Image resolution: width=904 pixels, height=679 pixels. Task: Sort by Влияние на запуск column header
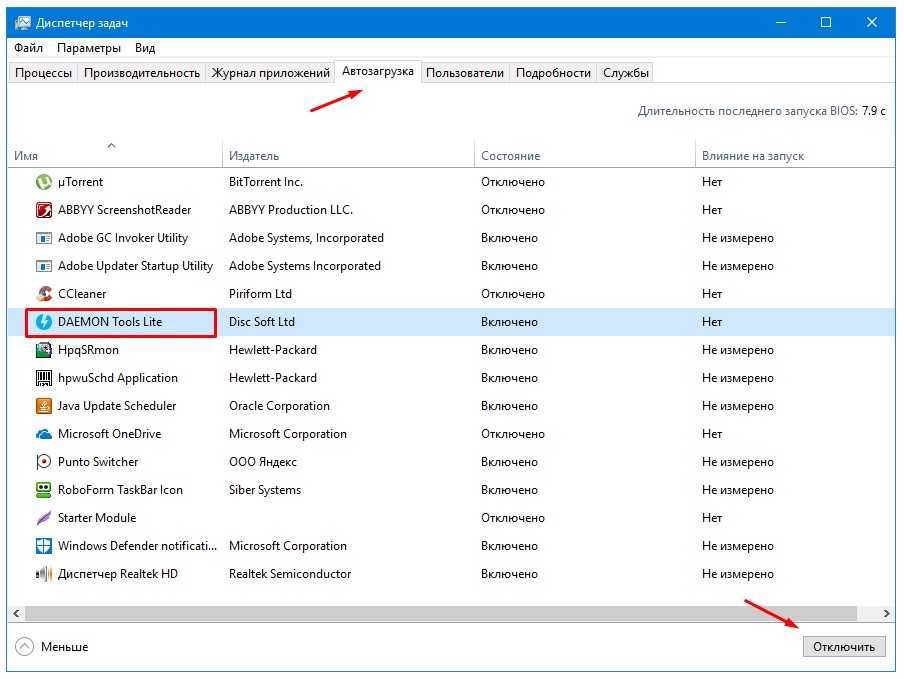[x=796, y=153]
